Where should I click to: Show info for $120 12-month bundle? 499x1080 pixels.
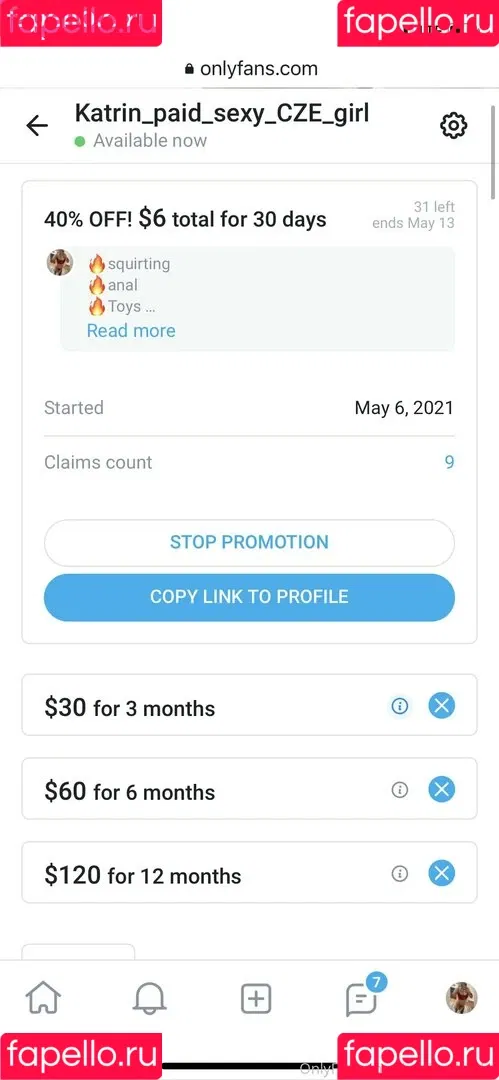[400, 874]
